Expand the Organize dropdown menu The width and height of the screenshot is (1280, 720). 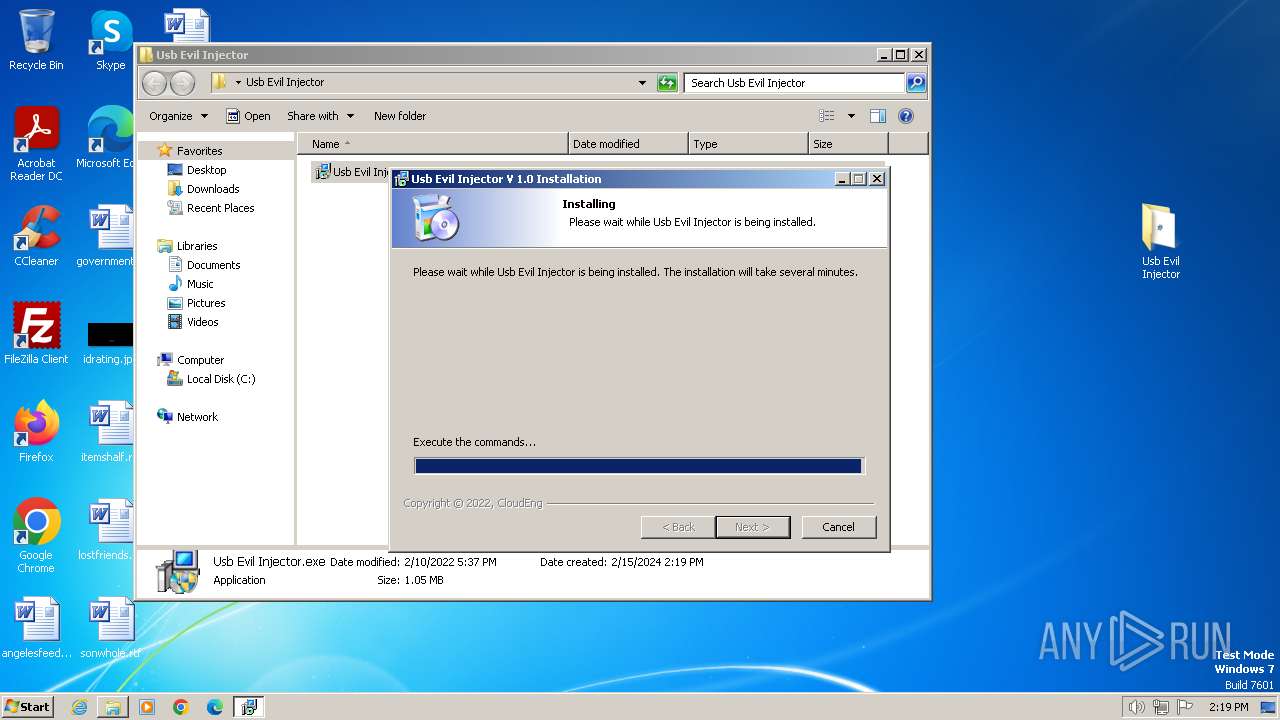[178, 116]
